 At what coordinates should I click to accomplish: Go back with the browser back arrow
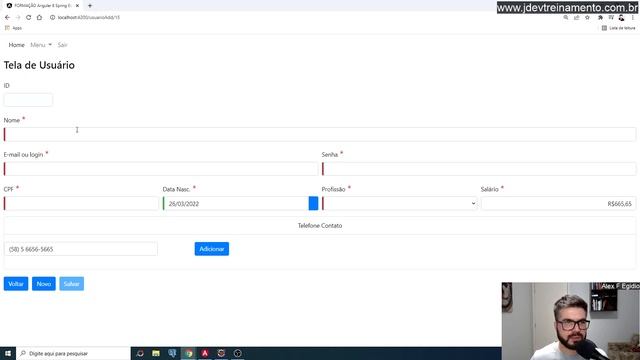(x=7, y=18)
